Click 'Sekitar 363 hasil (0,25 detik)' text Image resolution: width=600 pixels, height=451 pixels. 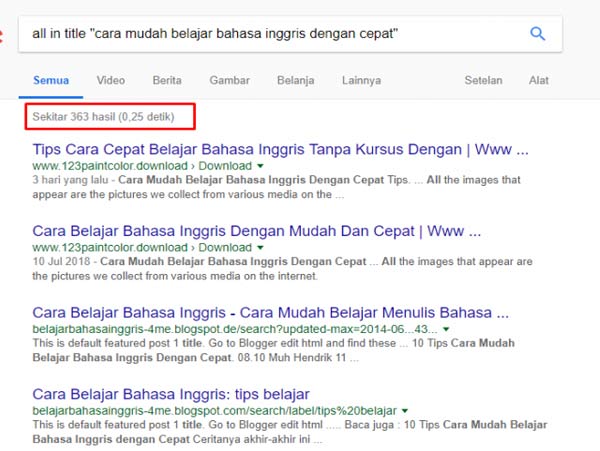103,117
